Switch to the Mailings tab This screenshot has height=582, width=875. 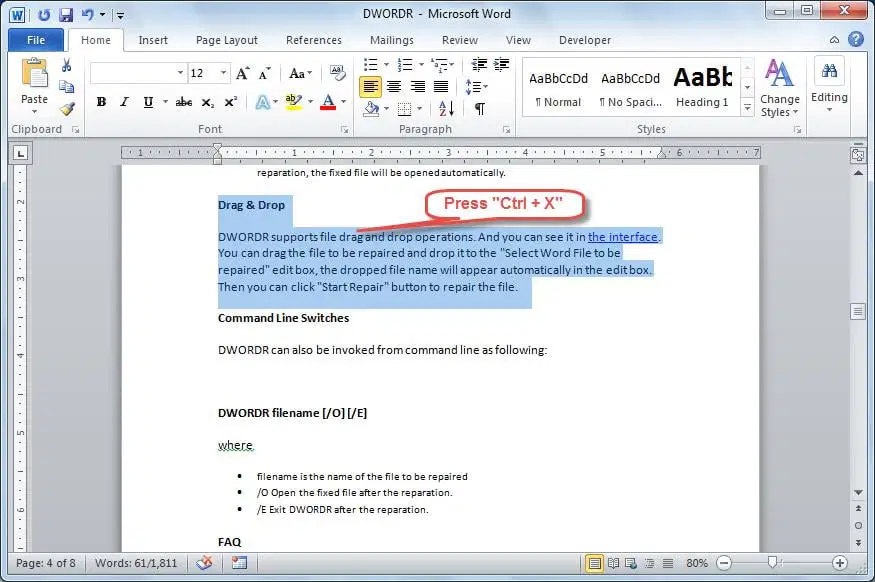point(392,40)
